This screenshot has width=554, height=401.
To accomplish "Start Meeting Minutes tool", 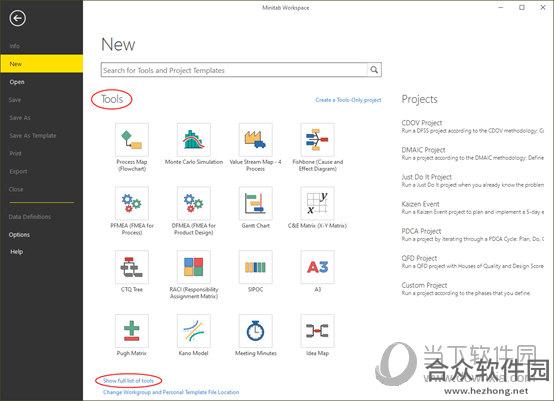I will [255, 331].
